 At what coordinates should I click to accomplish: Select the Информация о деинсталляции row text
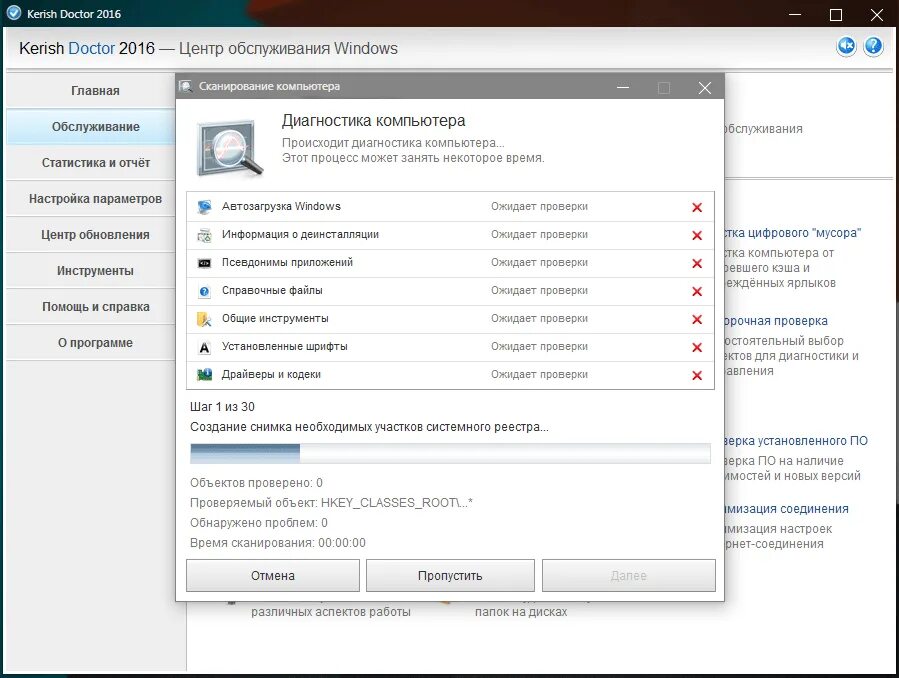click(300, 234)
